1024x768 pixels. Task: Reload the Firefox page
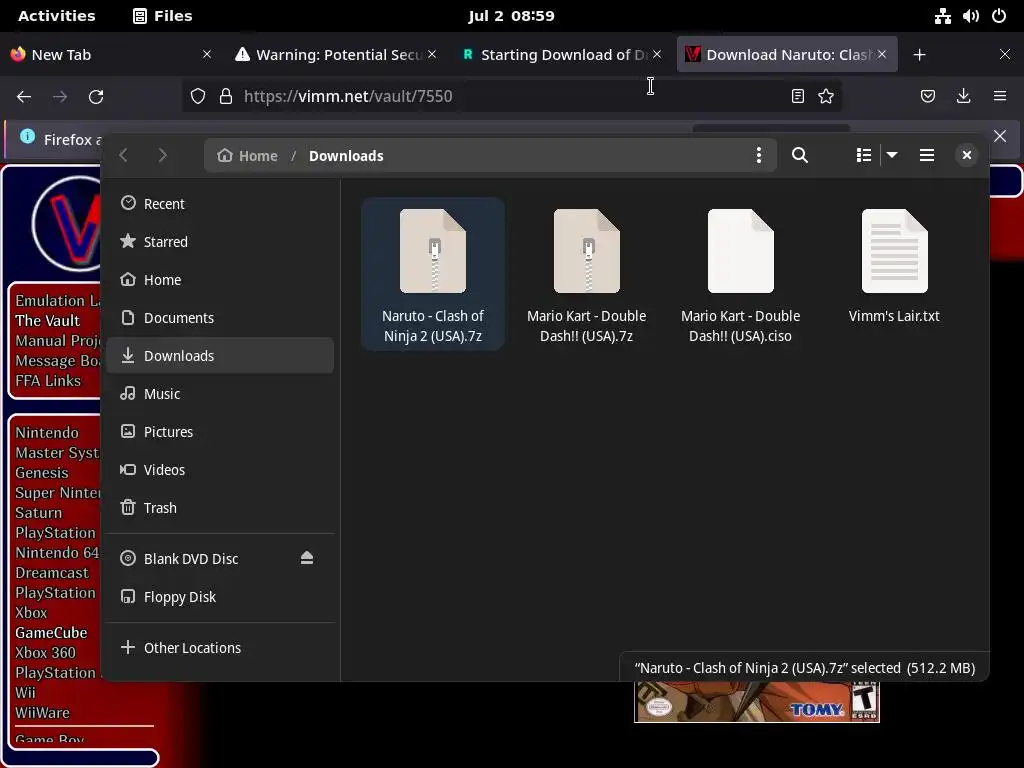pyautogui.click(x=96, y=97)
